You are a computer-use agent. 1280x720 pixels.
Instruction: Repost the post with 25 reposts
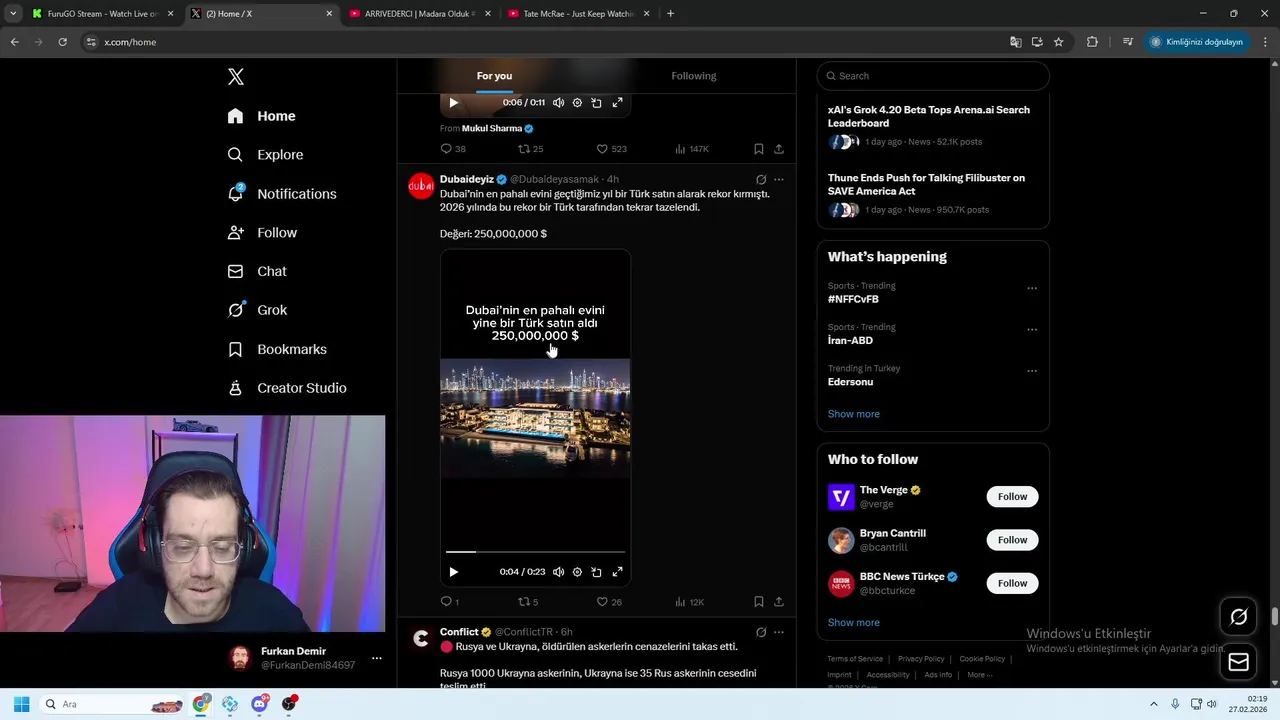pyautogui.click(x=530, y=149)
